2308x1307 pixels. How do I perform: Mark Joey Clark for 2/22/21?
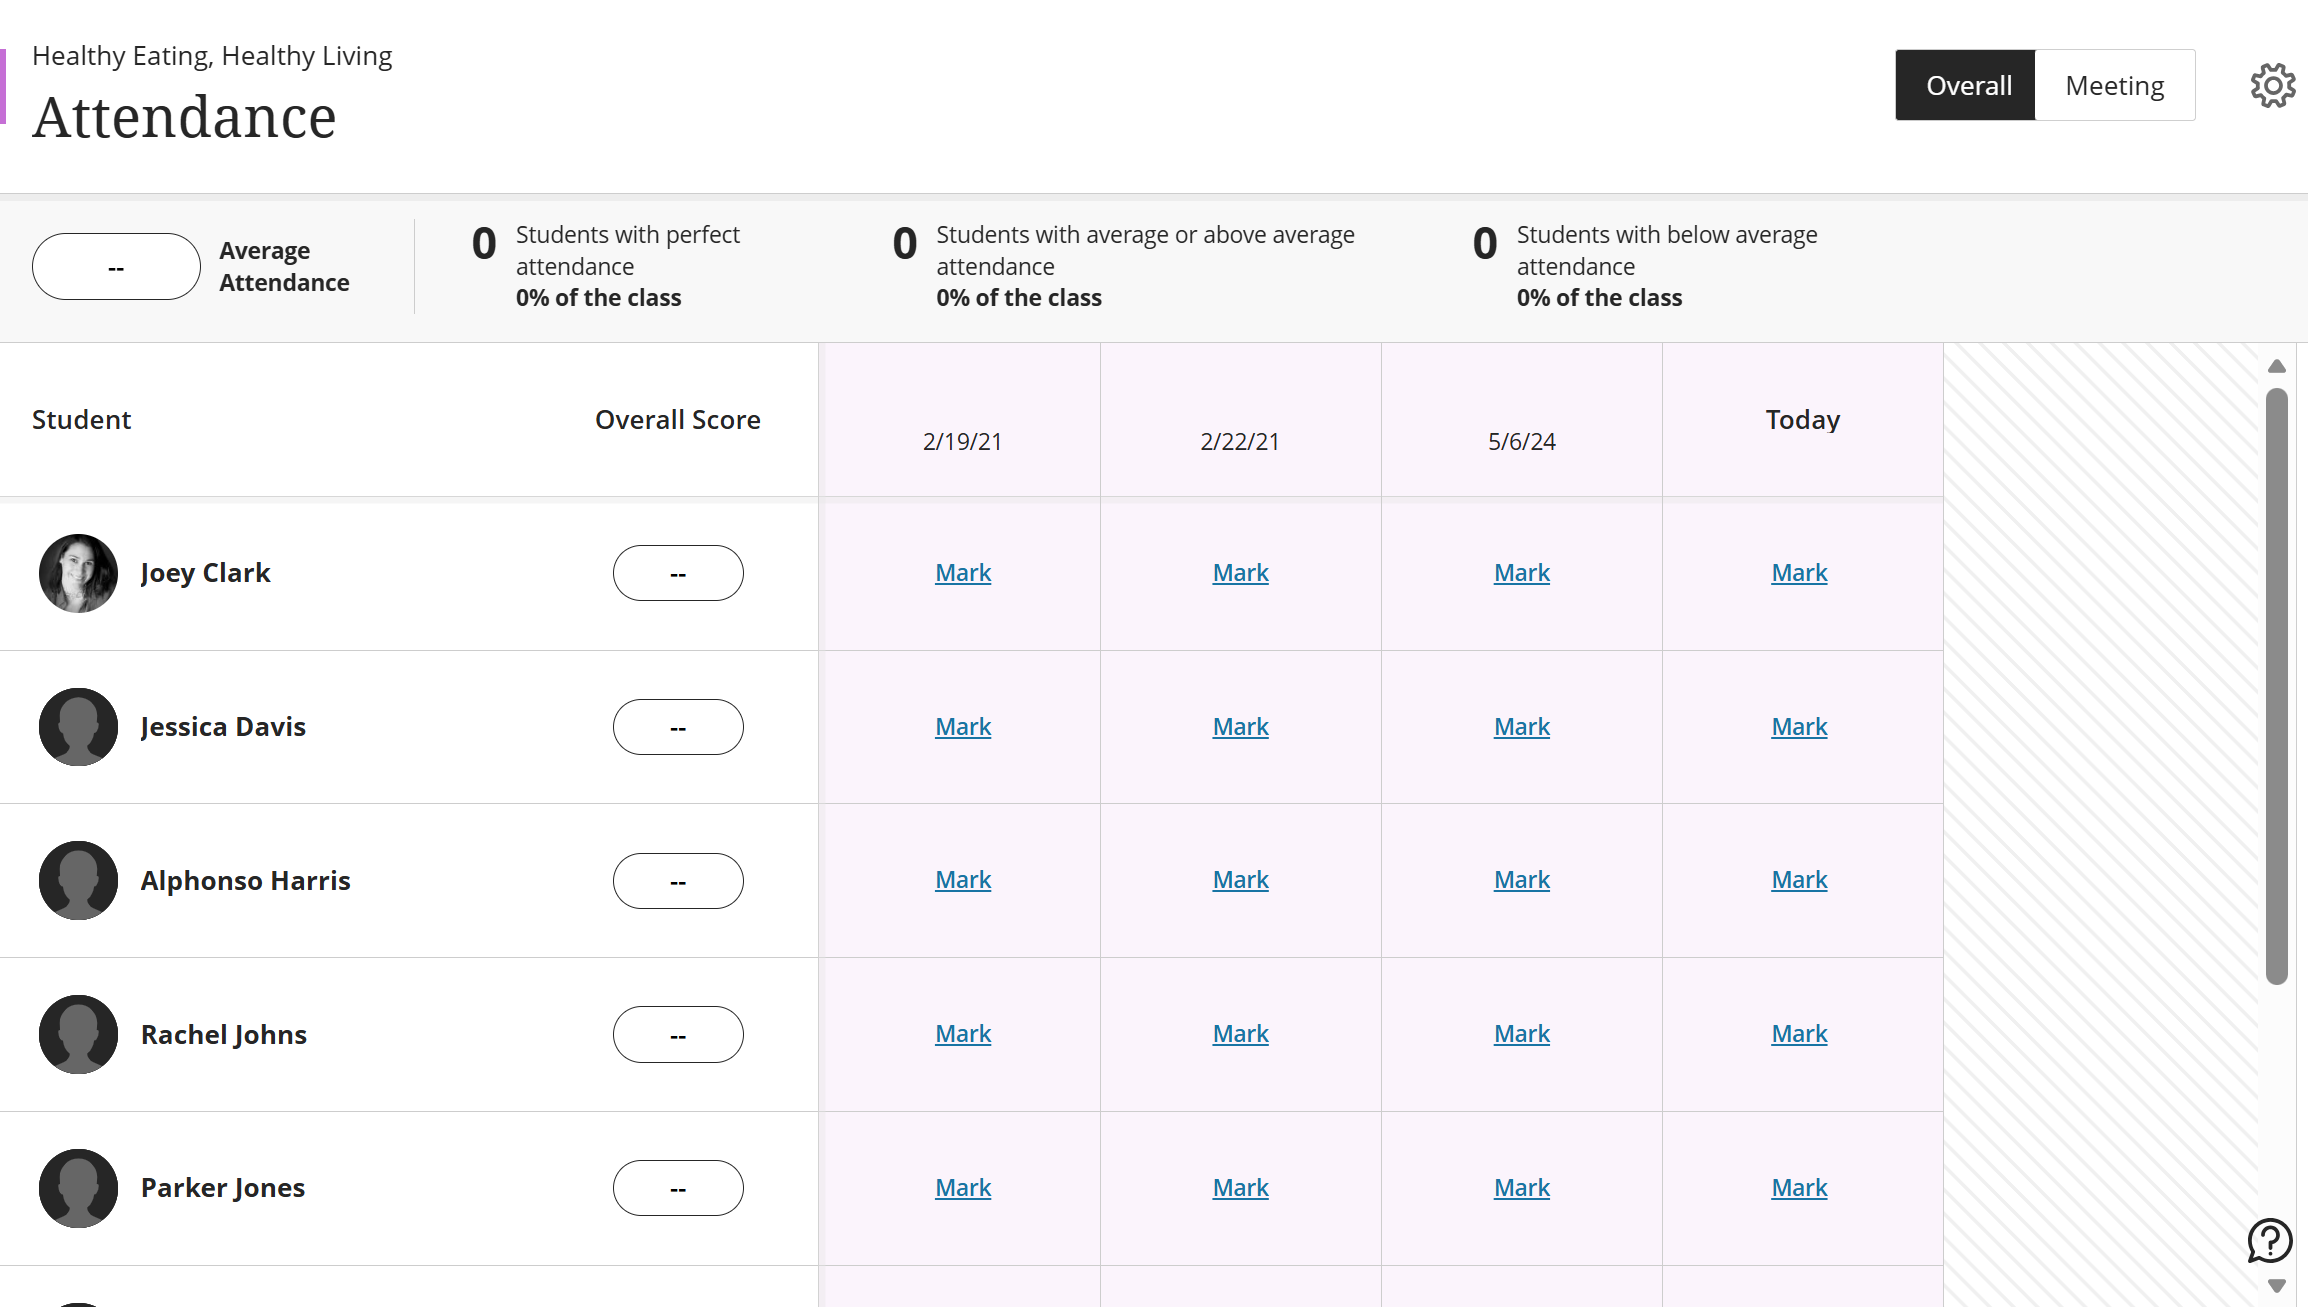(x=1240, y=573)
